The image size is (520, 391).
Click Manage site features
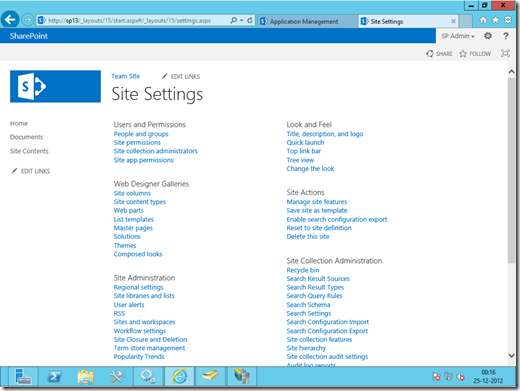tap(317, 202)
